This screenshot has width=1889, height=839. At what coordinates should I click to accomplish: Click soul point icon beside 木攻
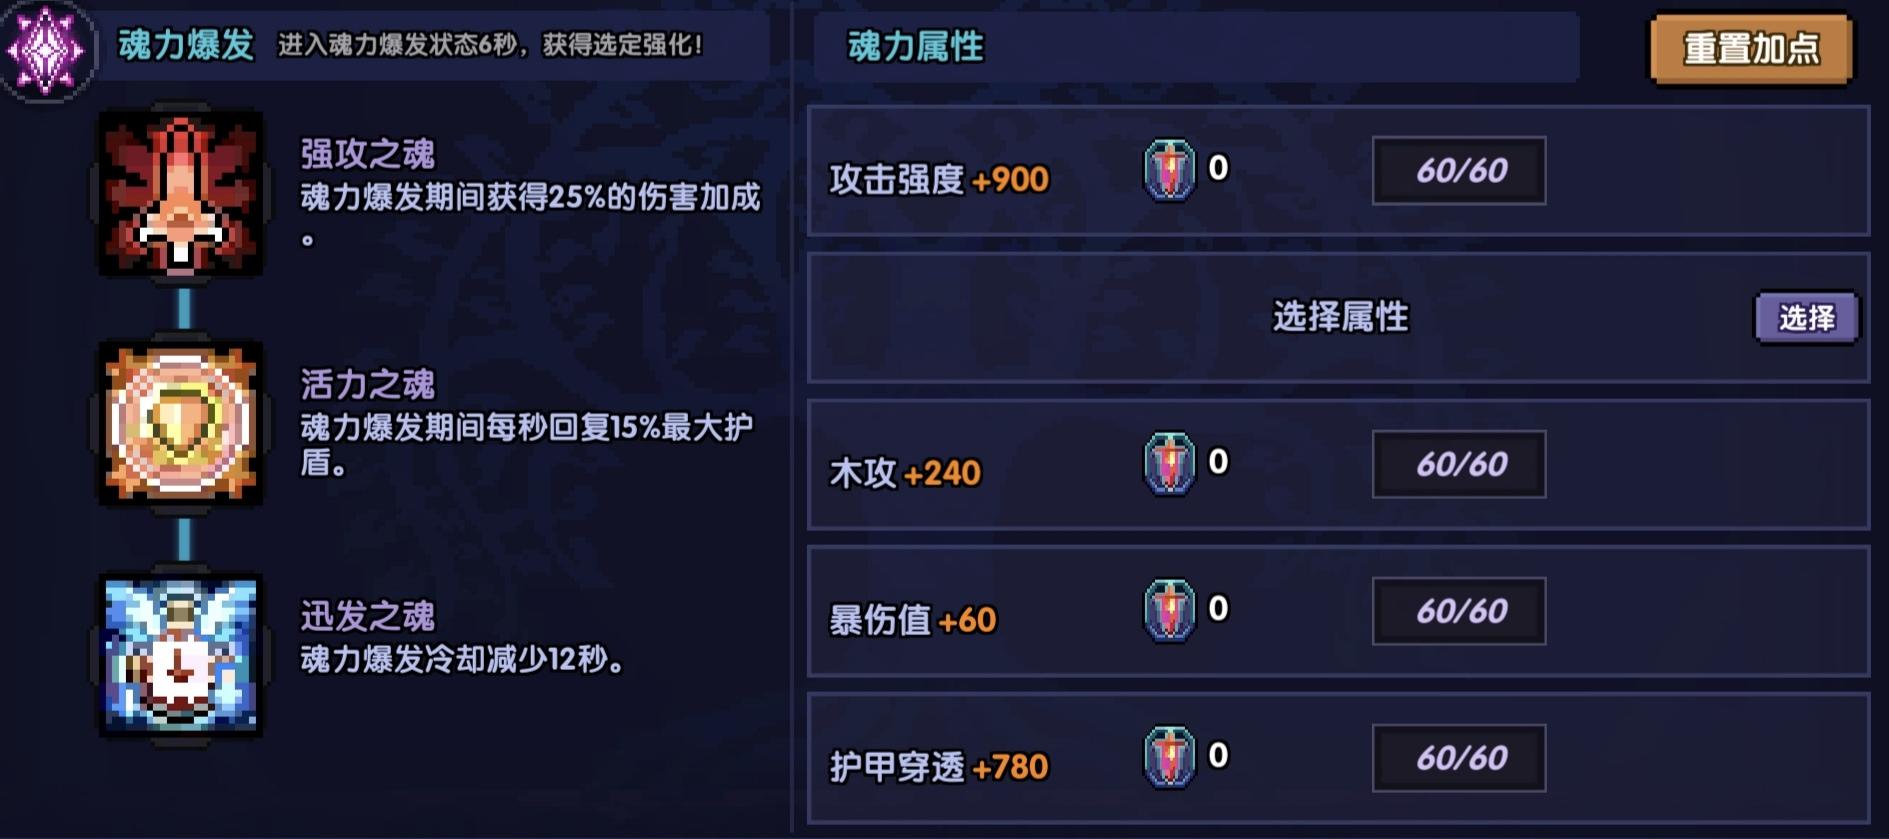pyautogui.click(x=1169, y=464)
